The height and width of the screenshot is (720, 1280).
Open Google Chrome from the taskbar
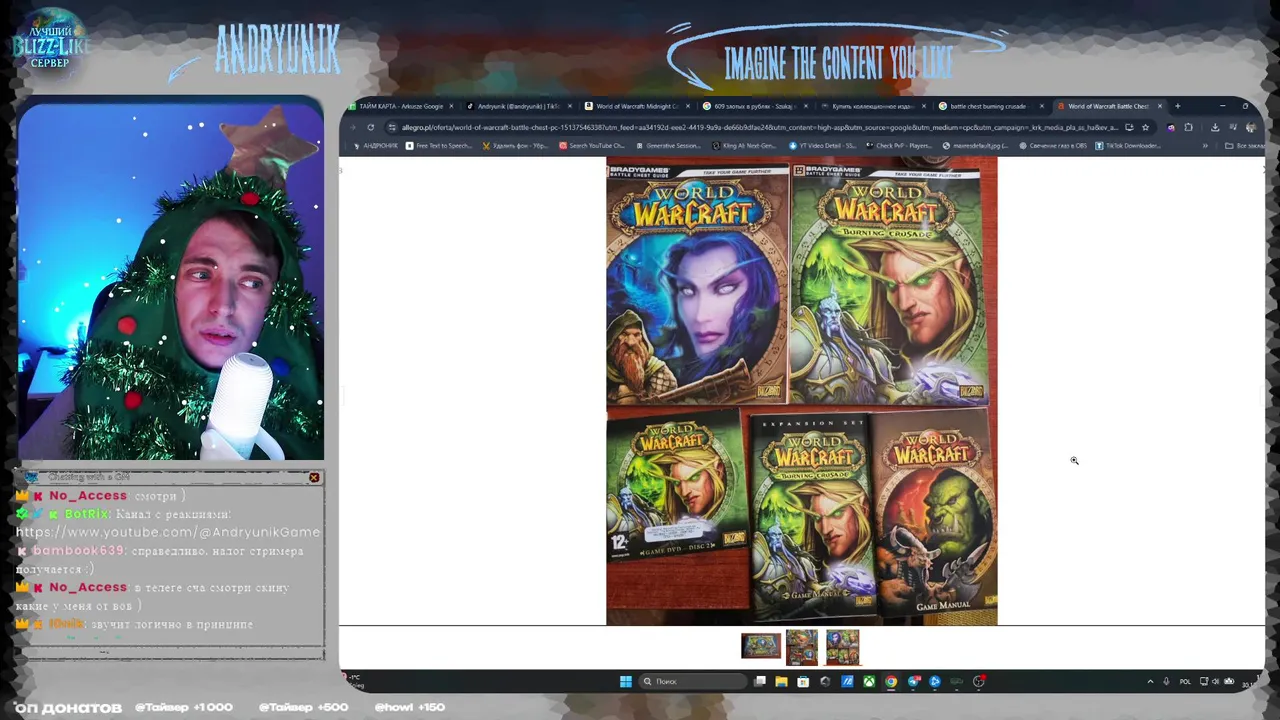[891, 681]
